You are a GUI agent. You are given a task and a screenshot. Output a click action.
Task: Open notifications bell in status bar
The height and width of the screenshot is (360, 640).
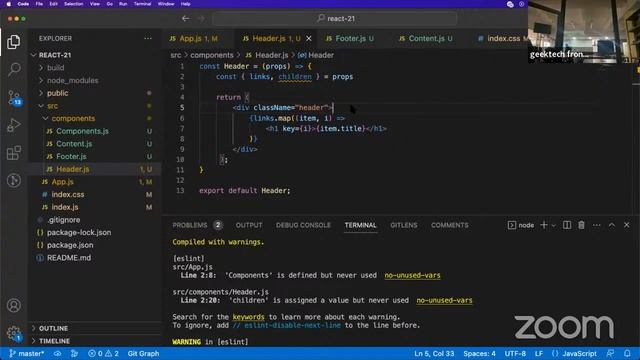627,353
